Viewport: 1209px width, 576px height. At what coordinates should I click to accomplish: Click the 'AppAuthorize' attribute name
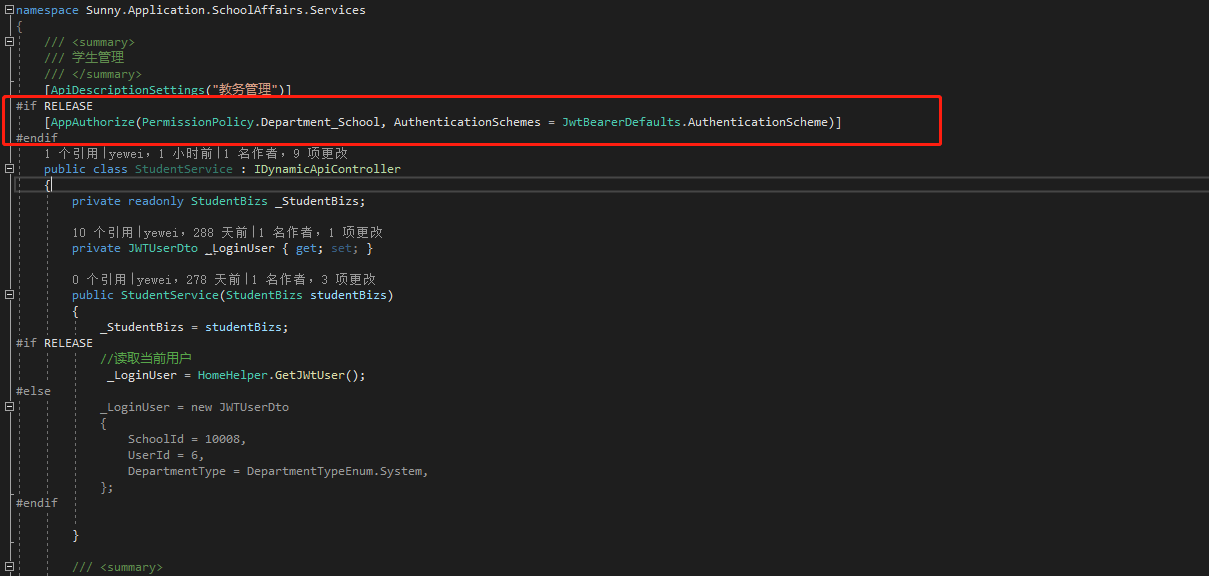(x=93, y=122)
